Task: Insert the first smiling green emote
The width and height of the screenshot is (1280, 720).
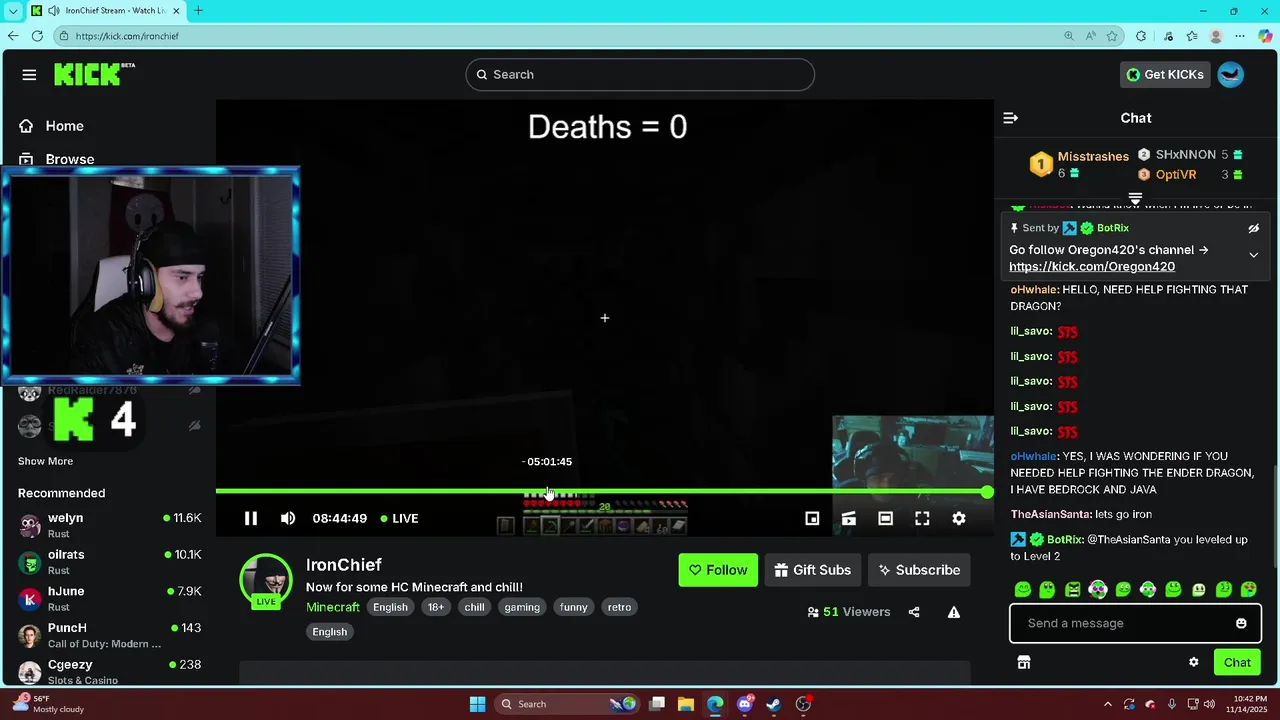Action: coord(1022,589)
